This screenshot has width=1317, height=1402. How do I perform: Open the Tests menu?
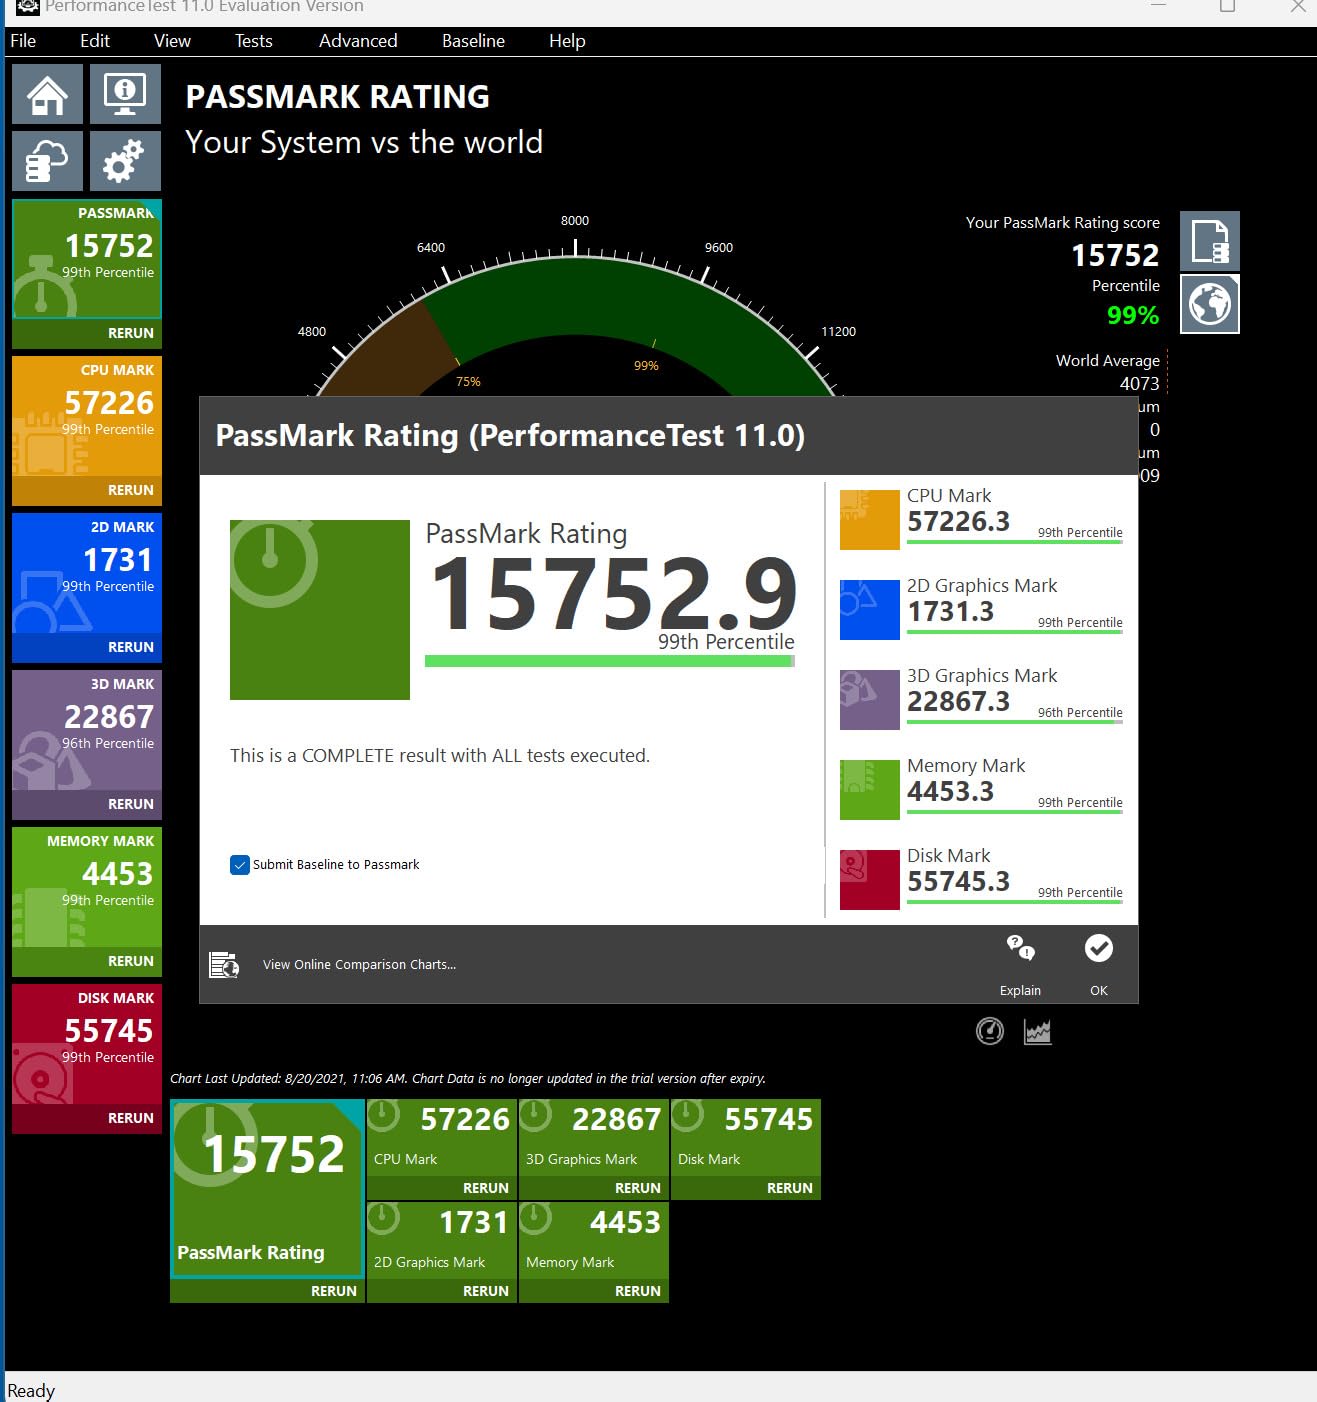pyautogui.click(x=253, y=41)
